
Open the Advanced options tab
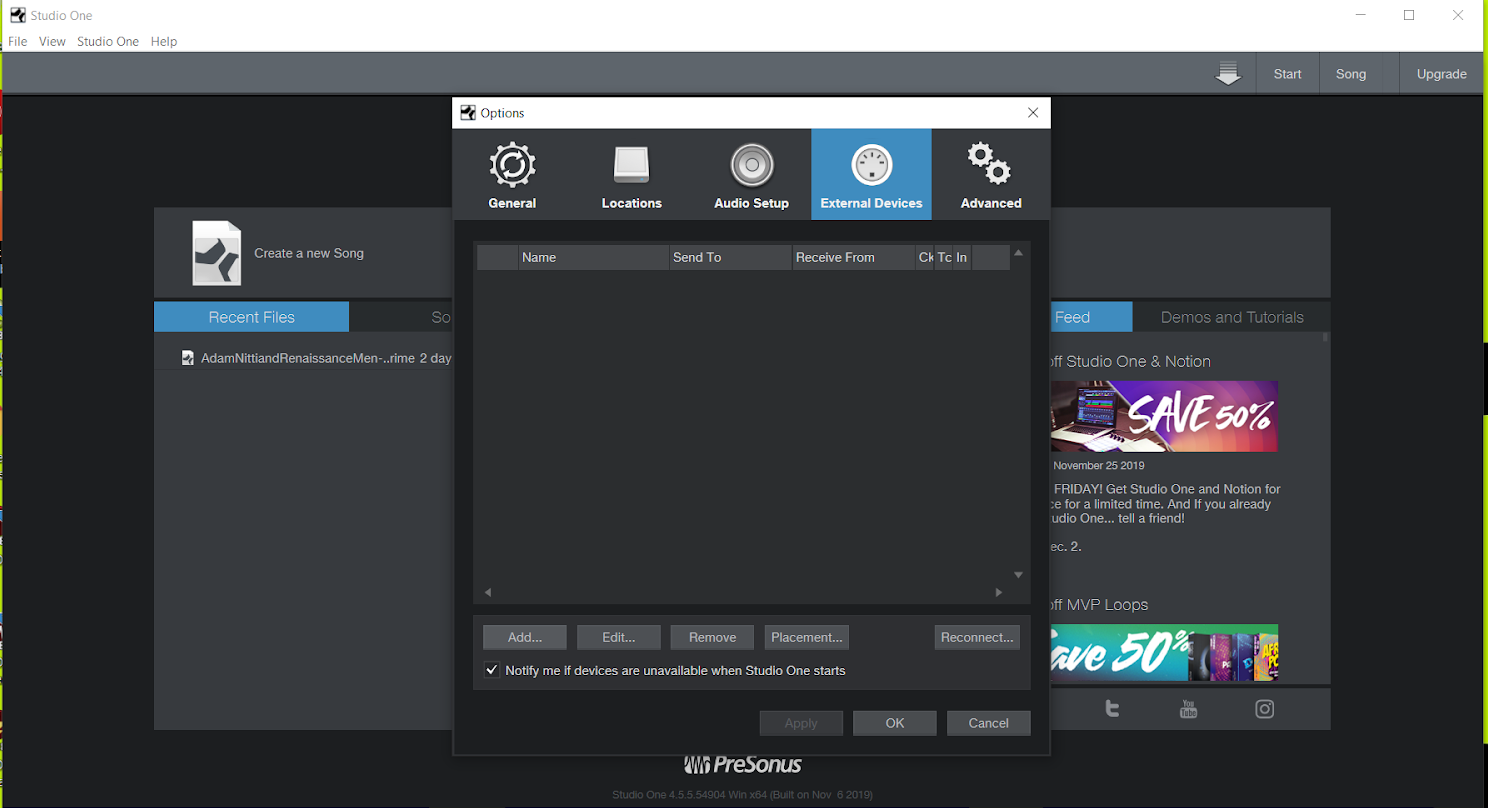point(991,175)
